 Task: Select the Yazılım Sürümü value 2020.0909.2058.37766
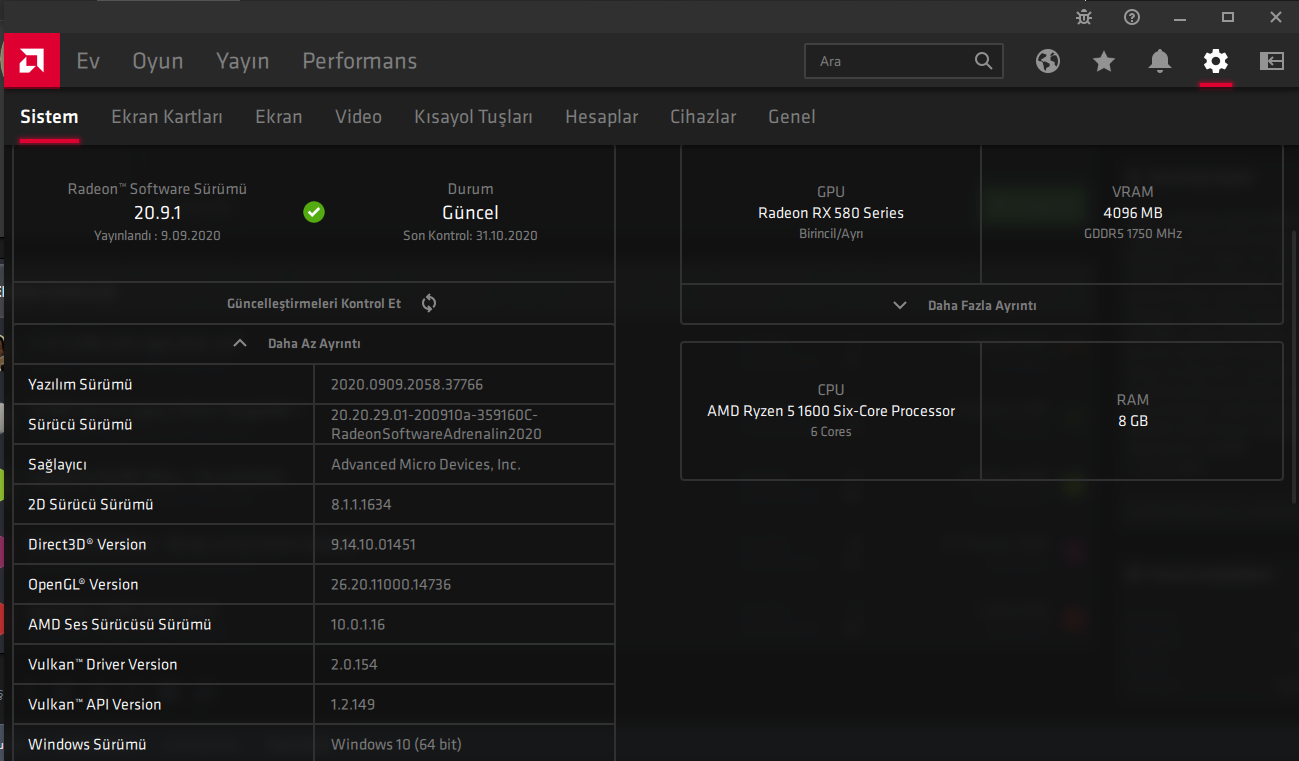point(407,384)
